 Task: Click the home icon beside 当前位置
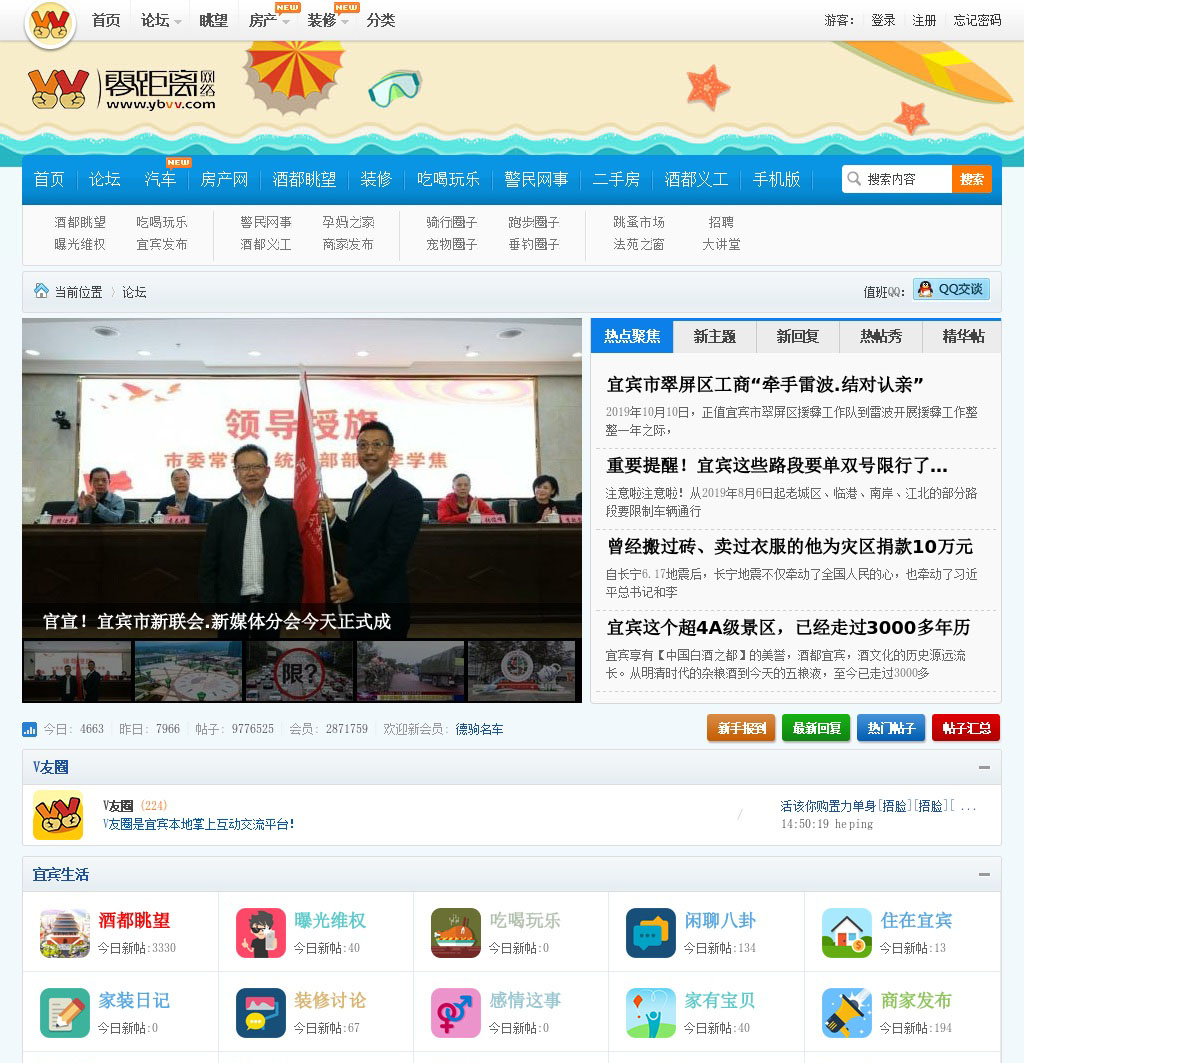(x=41, y=291)
